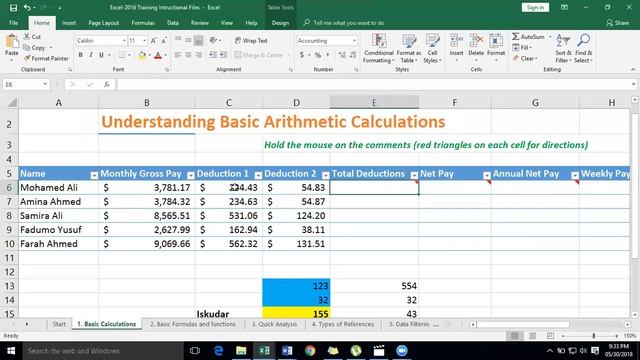The height and width of the screenshot is (360, 640).
Task: Click the Insert Function fx icon
Action: click(107, 84)
